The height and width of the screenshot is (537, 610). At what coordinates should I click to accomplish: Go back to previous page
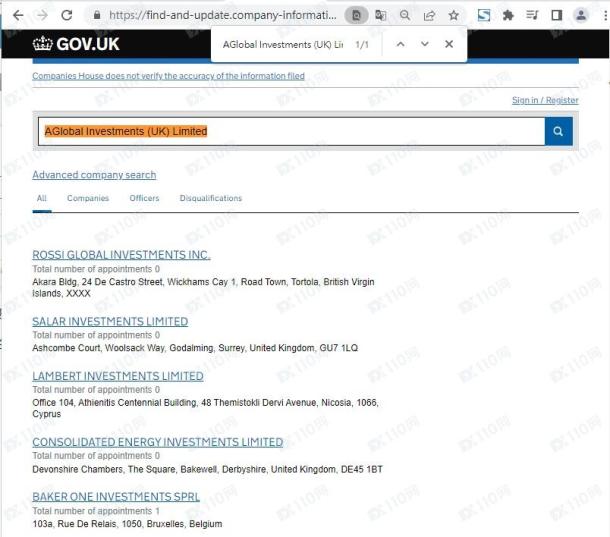pos(18,16)
